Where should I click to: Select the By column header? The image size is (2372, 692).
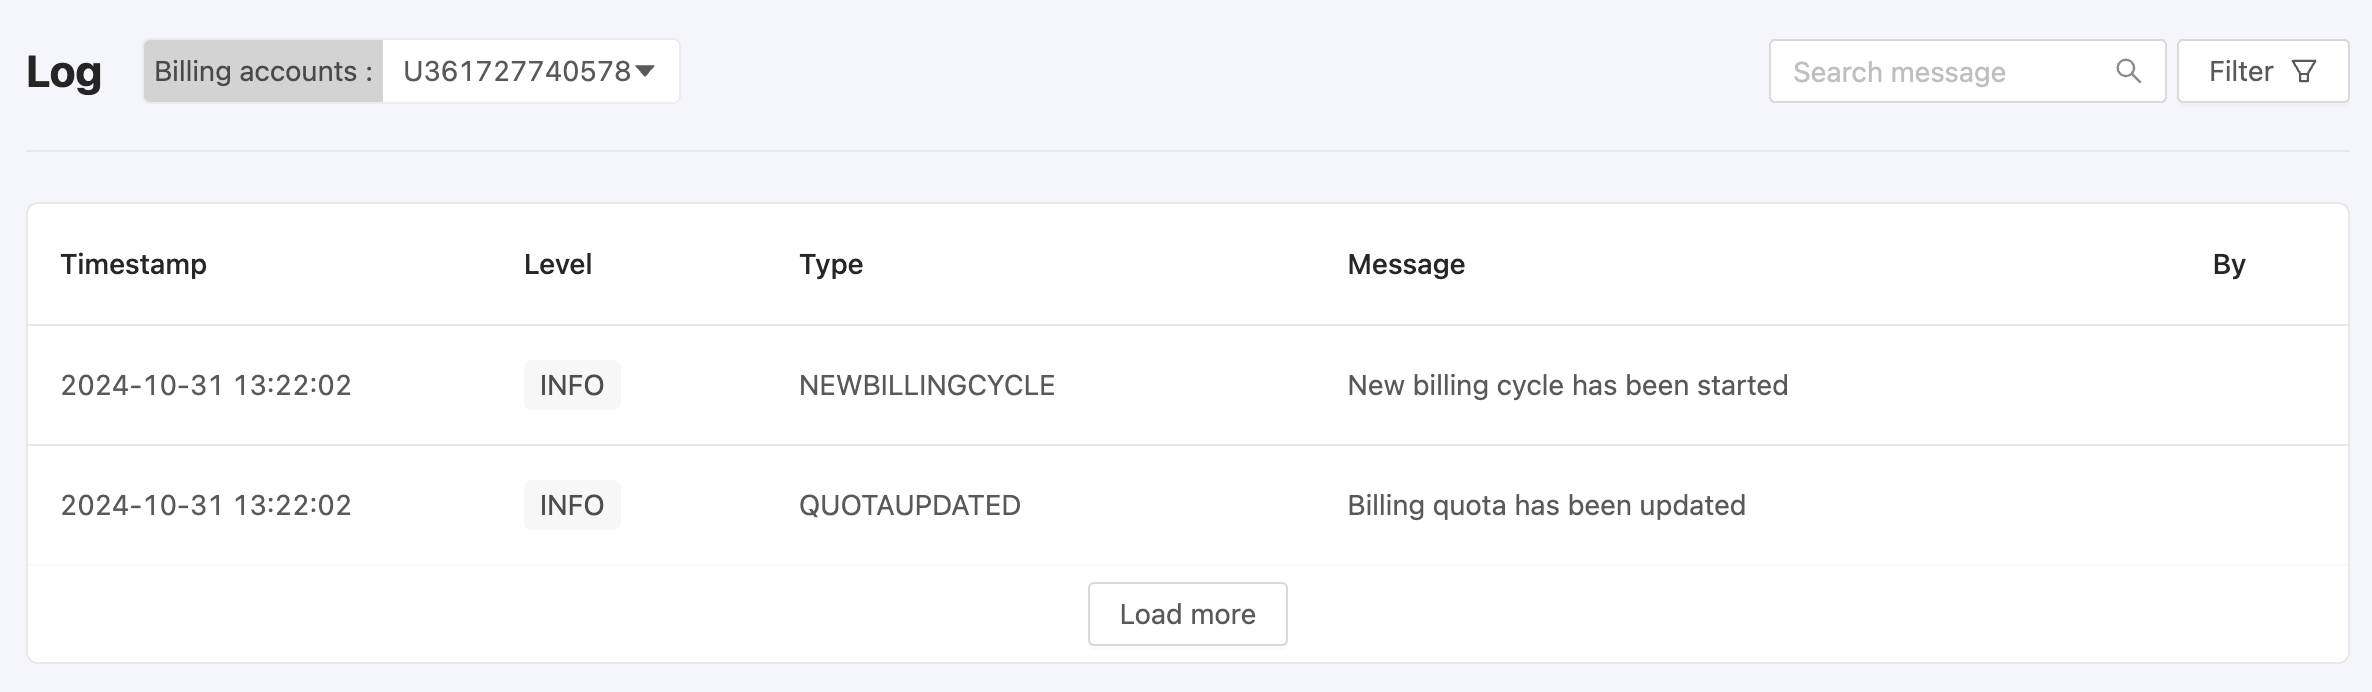click(2229, 264)
